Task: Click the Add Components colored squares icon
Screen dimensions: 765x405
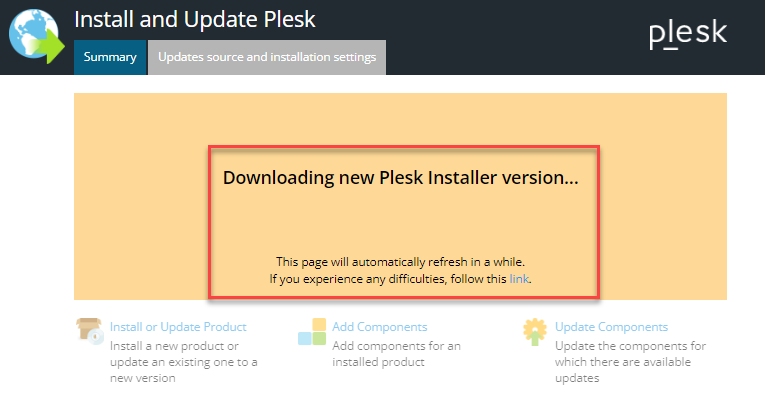Action: [312, 331]
